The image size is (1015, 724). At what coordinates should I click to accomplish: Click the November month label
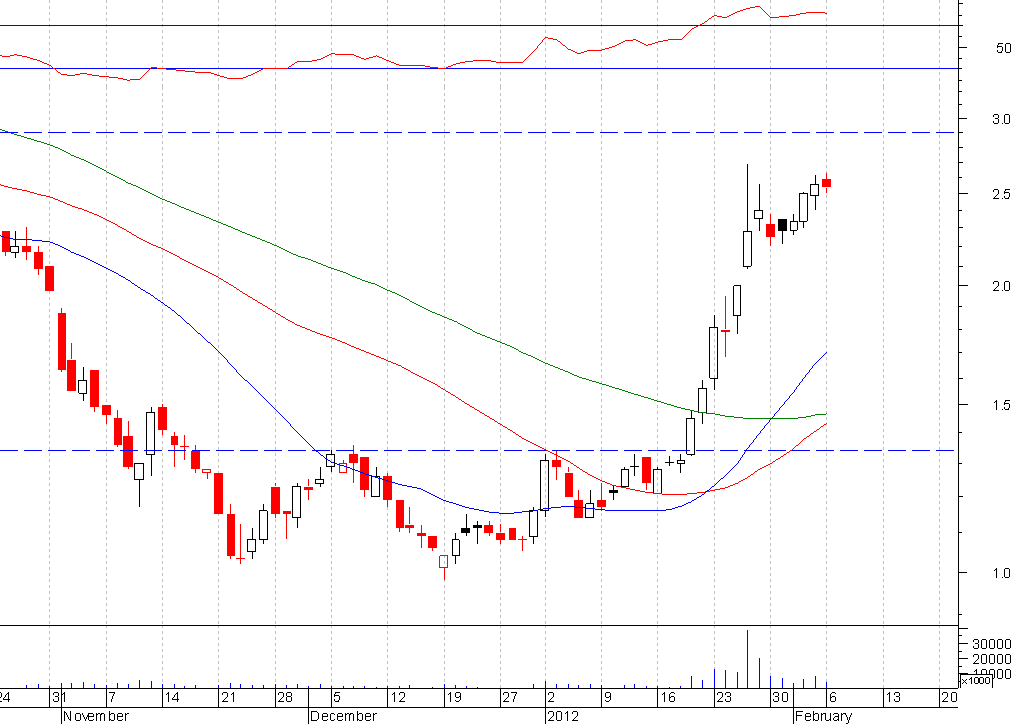click(x=96, y=716)
